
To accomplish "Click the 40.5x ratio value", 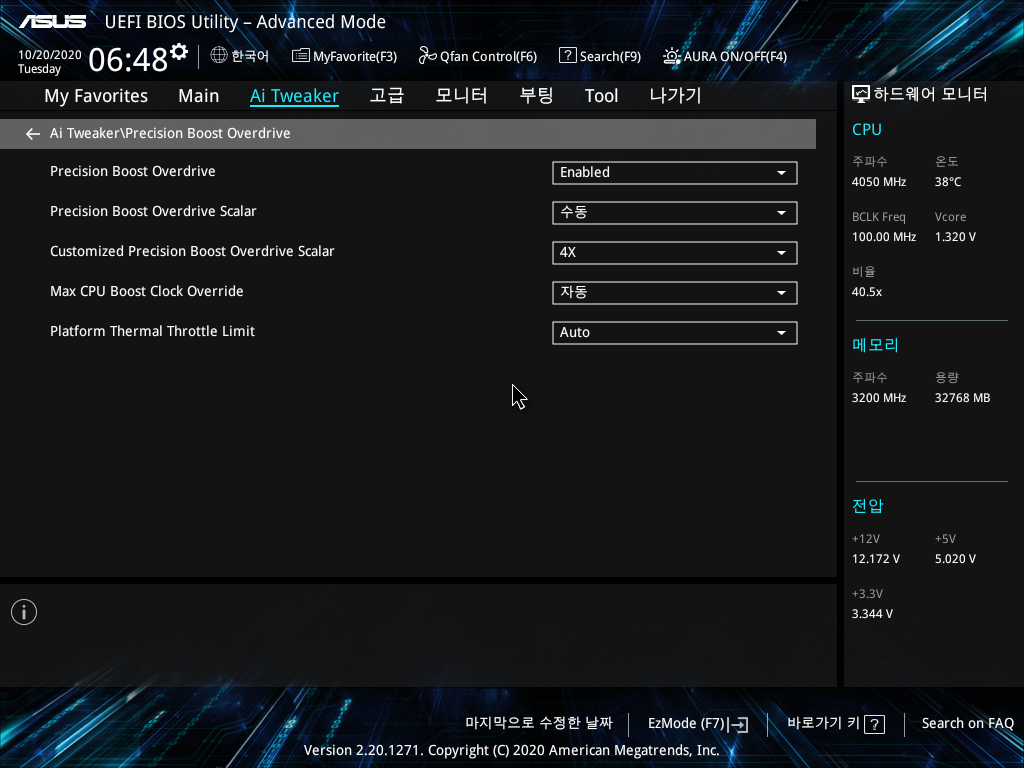I will (x=867, y=292).
